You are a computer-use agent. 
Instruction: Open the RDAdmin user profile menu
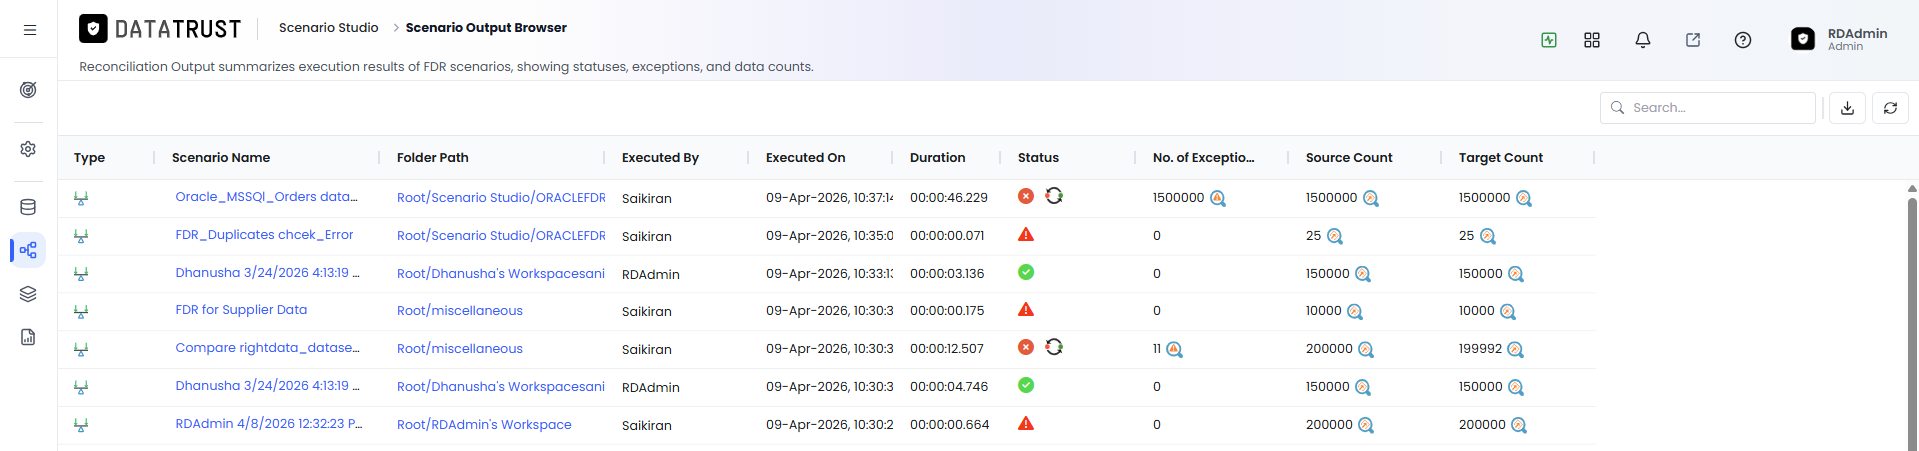pyautogui.click(x=1839, y=39)
